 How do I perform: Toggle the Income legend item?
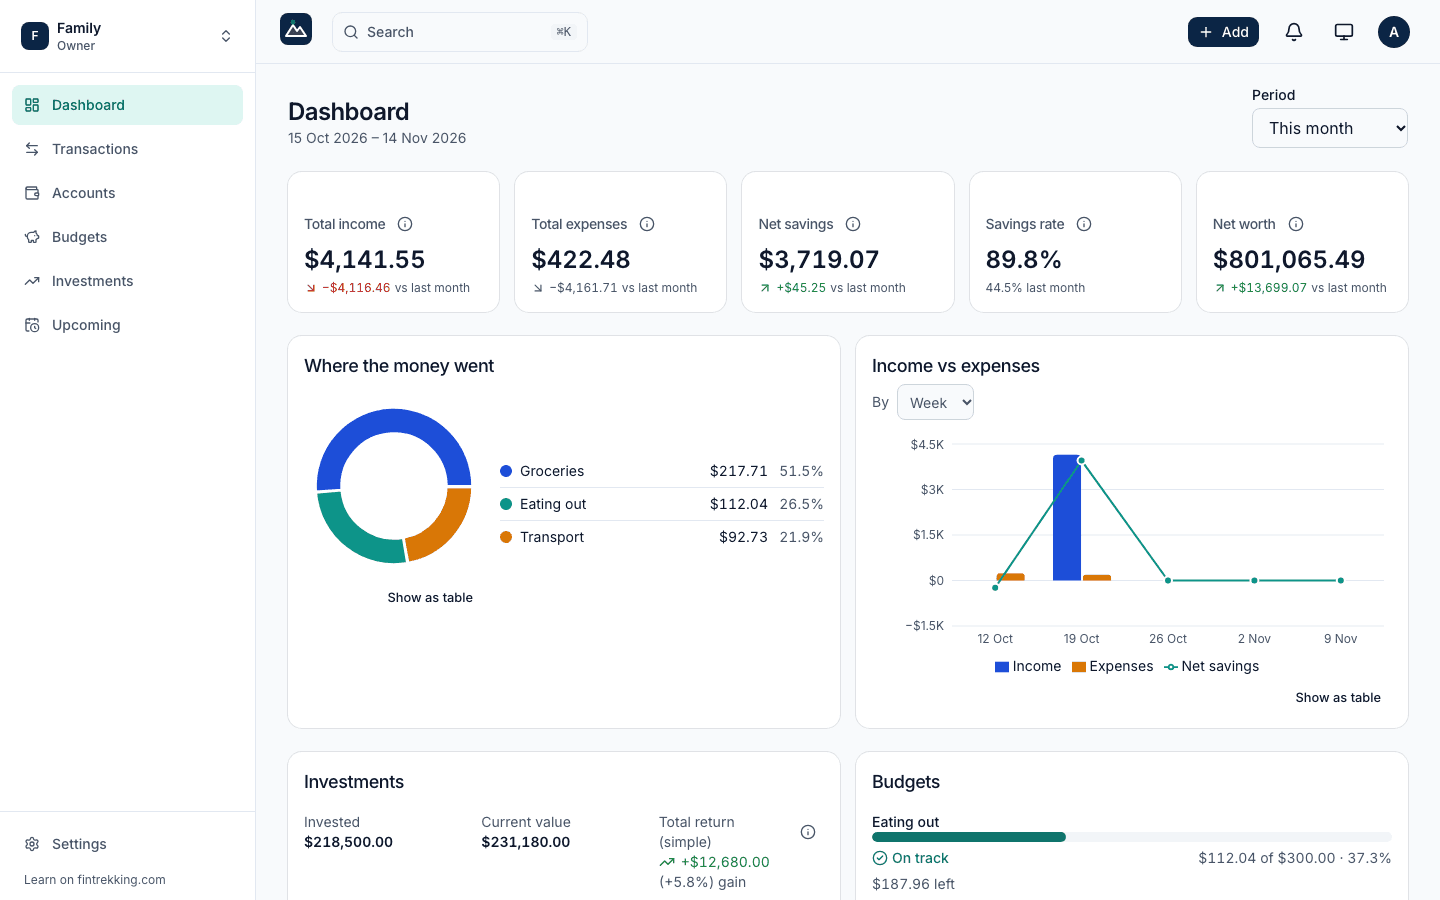point(1028,667)
